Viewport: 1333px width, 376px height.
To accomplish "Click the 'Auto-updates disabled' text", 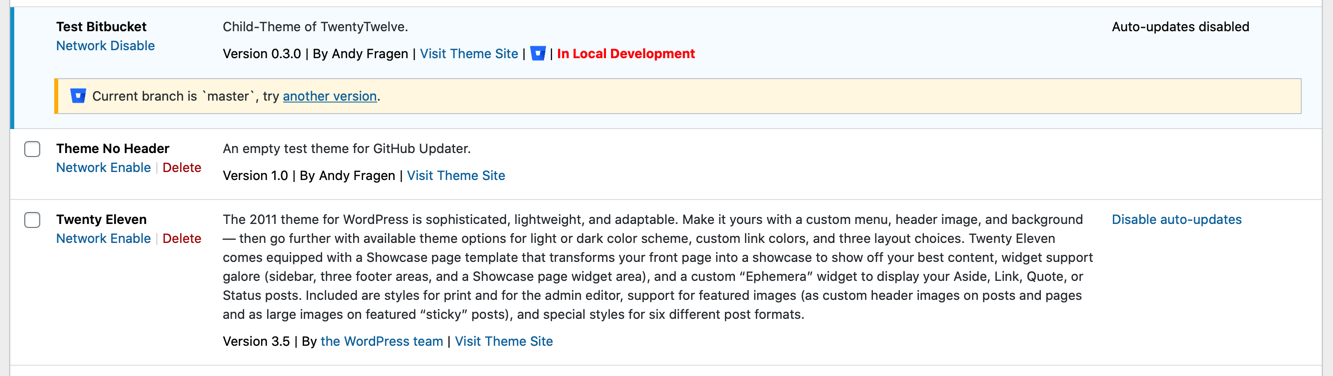I will 1180,27.
